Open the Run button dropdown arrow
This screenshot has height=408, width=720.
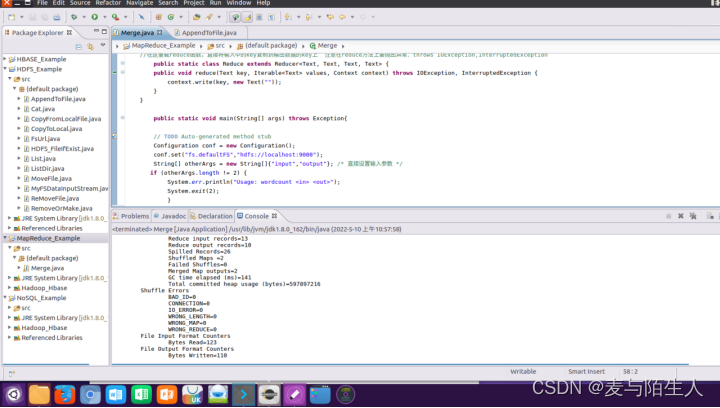[105, 17]
